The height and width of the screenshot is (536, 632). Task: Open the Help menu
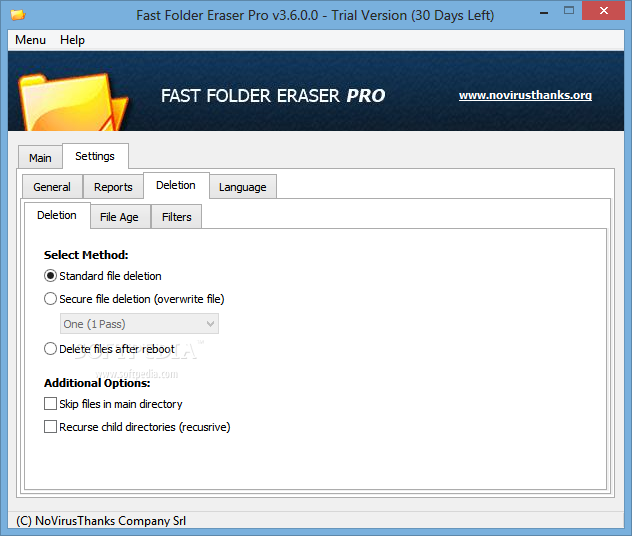(73, 40)
